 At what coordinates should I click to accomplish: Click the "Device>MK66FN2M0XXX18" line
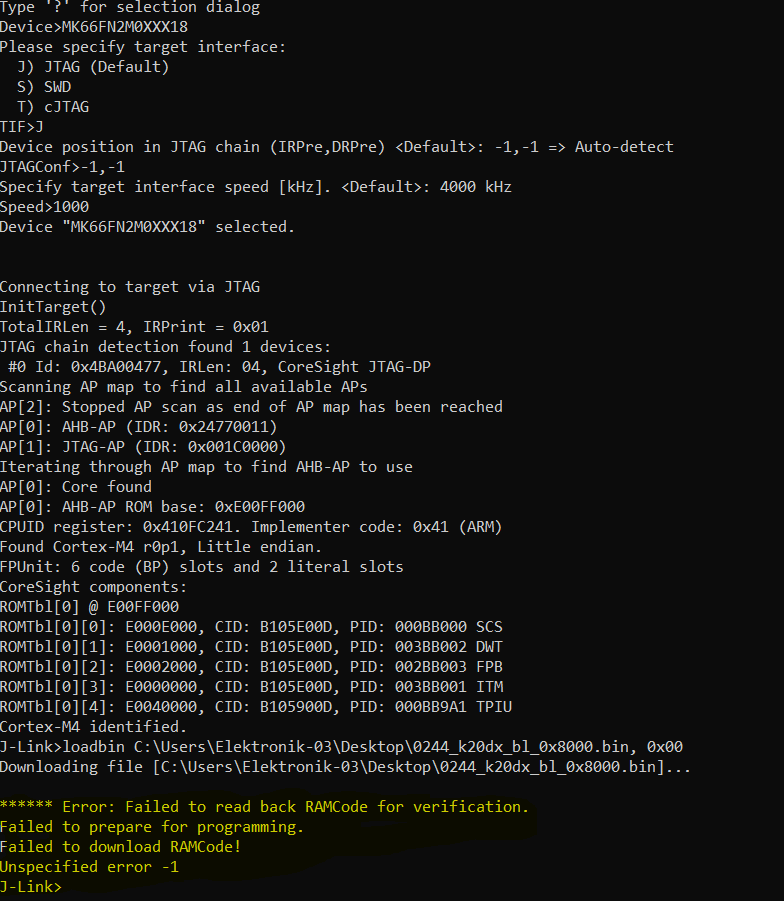[x=93, y=27]
